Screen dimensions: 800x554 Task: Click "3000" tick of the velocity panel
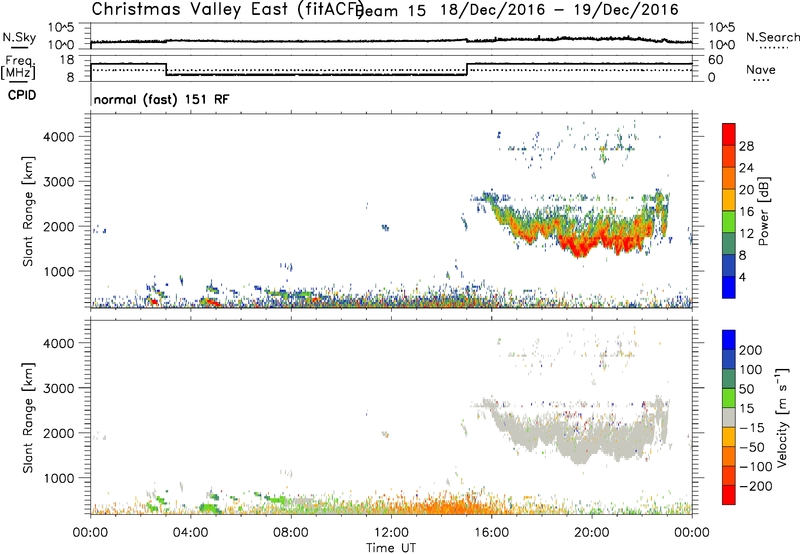(x=59, y=388)
